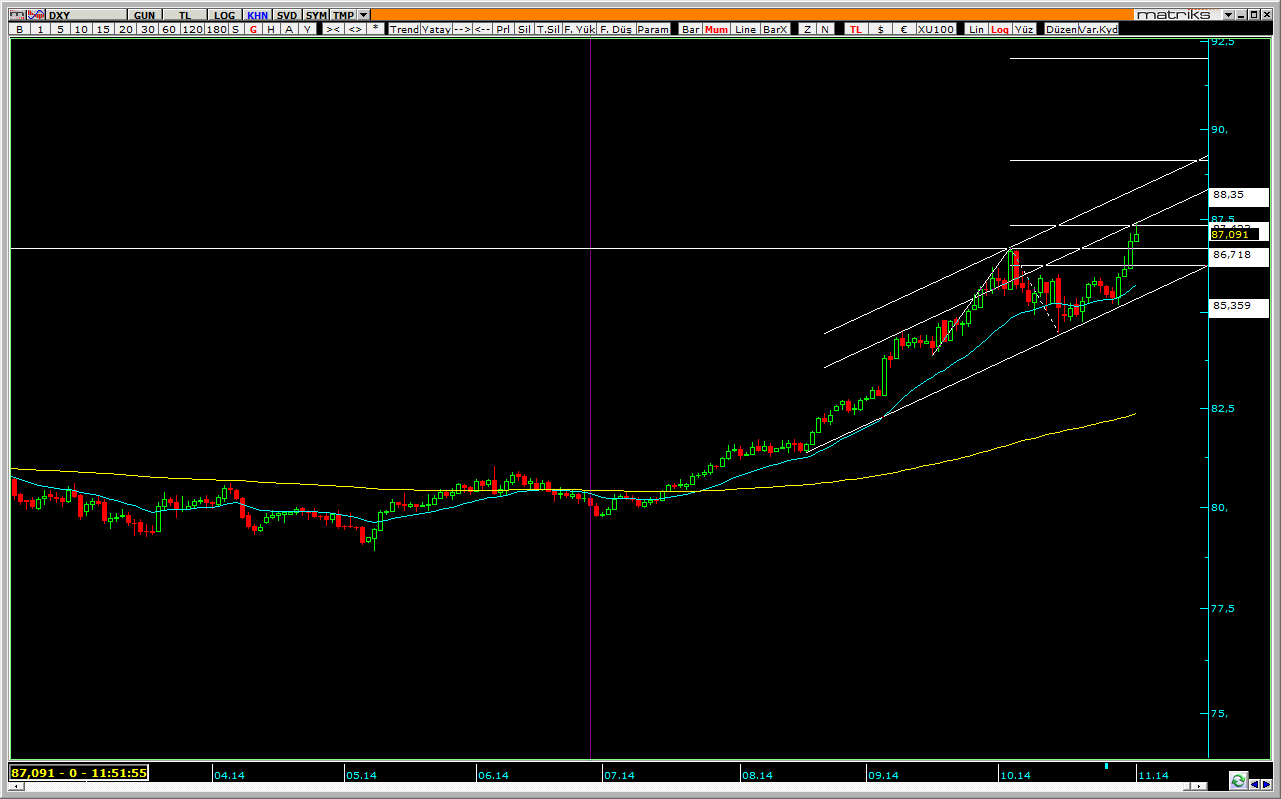Open the indicator wave icon beside DXY
The height and width of the screenshot is (799, 1281).
36,15
